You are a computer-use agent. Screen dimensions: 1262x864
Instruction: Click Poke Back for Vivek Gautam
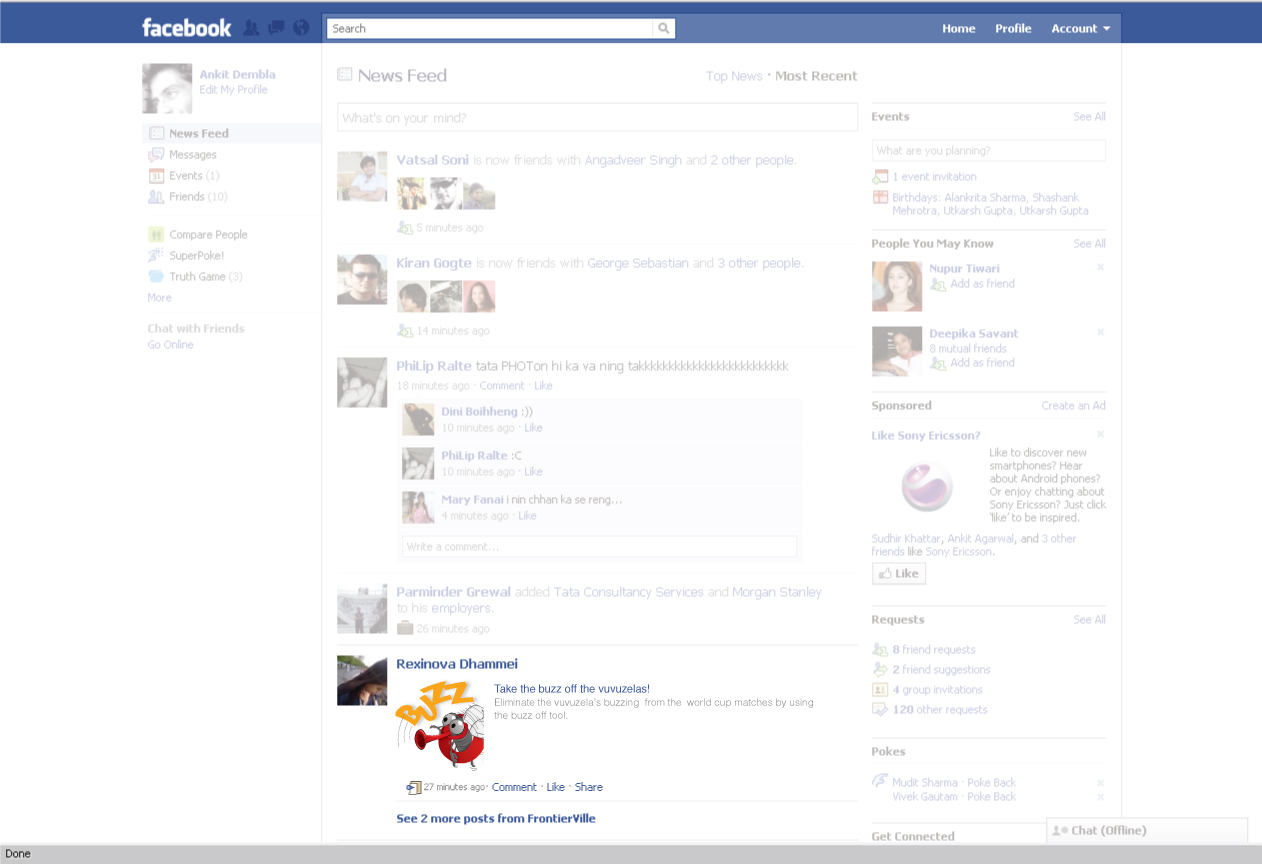click(x=991, y=796)
